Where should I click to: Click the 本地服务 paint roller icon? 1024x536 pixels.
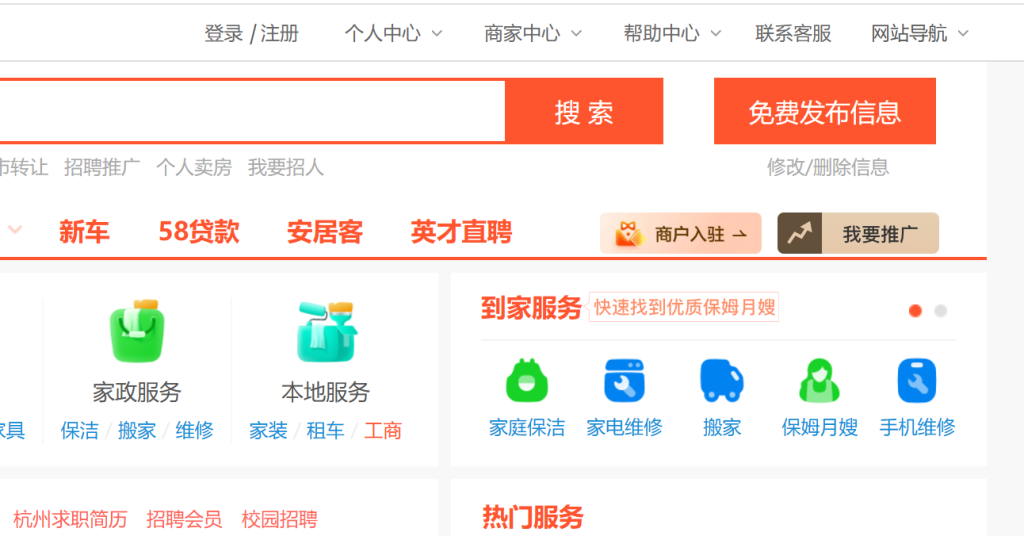326,331
